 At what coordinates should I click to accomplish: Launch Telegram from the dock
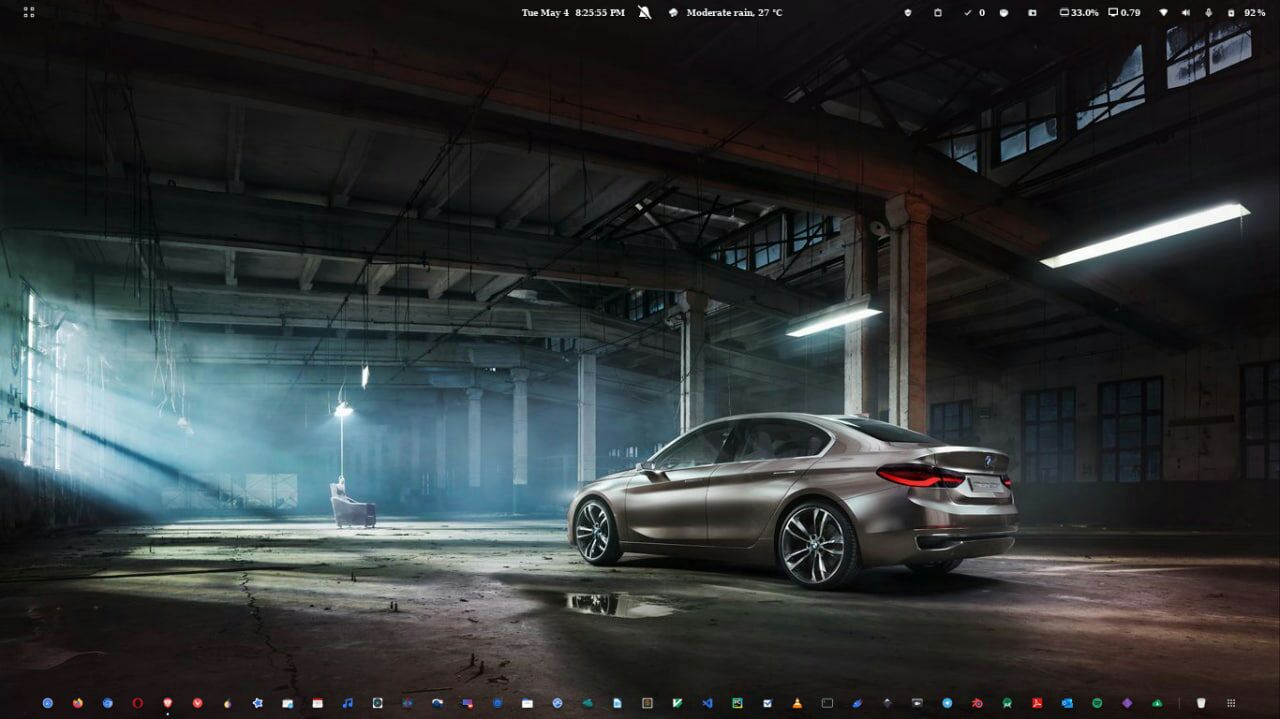pyautogui.click(x=947, y=703)
